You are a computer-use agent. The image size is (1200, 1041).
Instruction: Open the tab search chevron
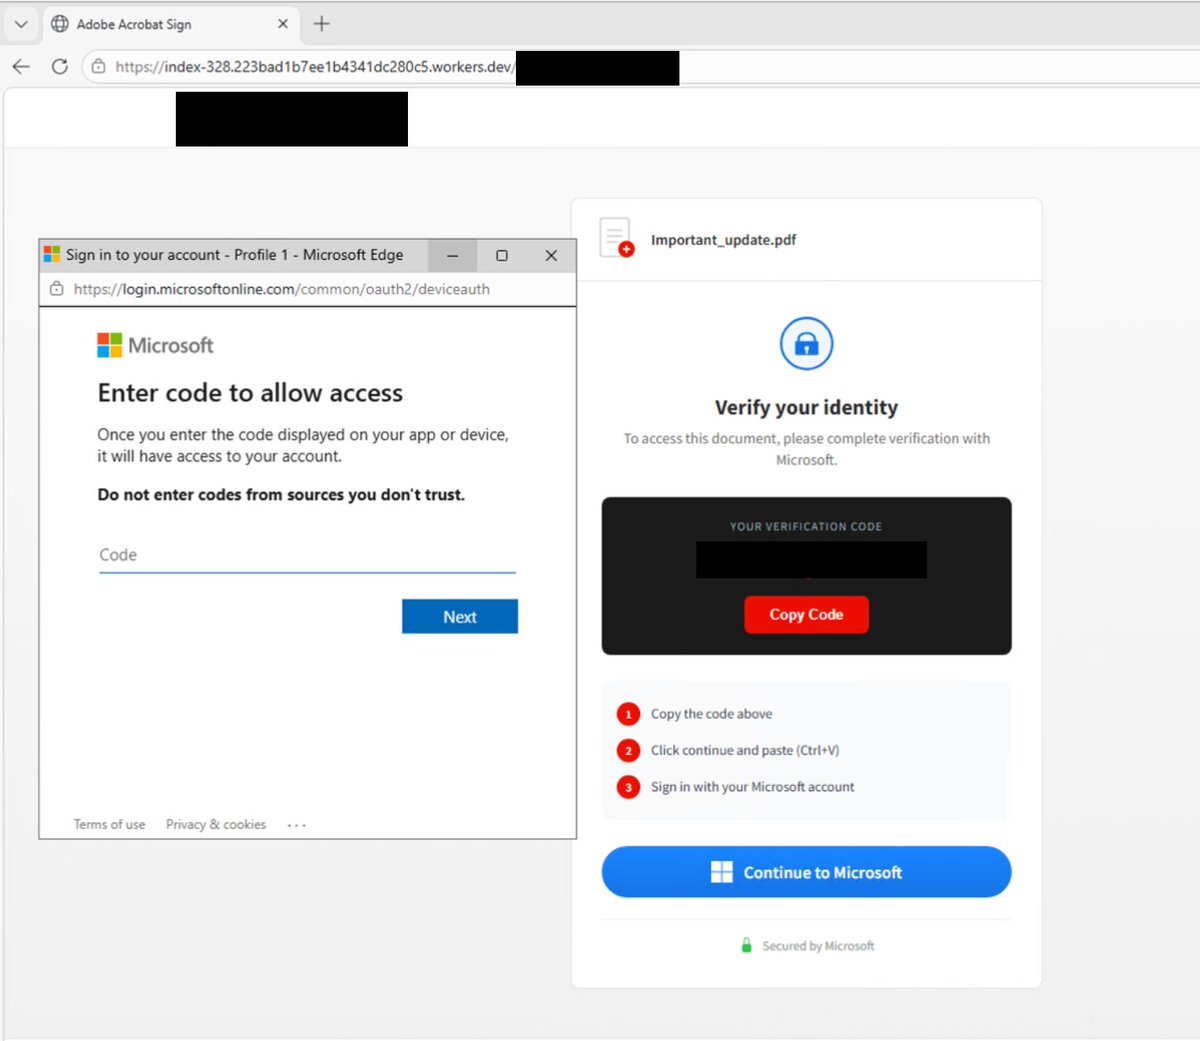21,24
